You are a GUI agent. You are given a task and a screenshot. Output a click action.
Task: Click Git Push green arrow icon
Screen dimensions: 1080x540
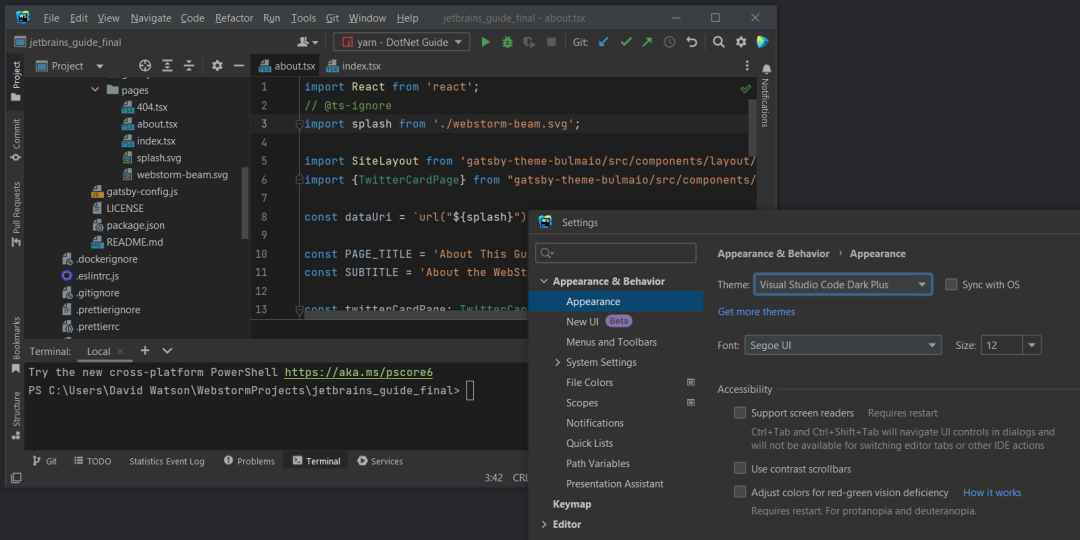click(x=647, y=42)
